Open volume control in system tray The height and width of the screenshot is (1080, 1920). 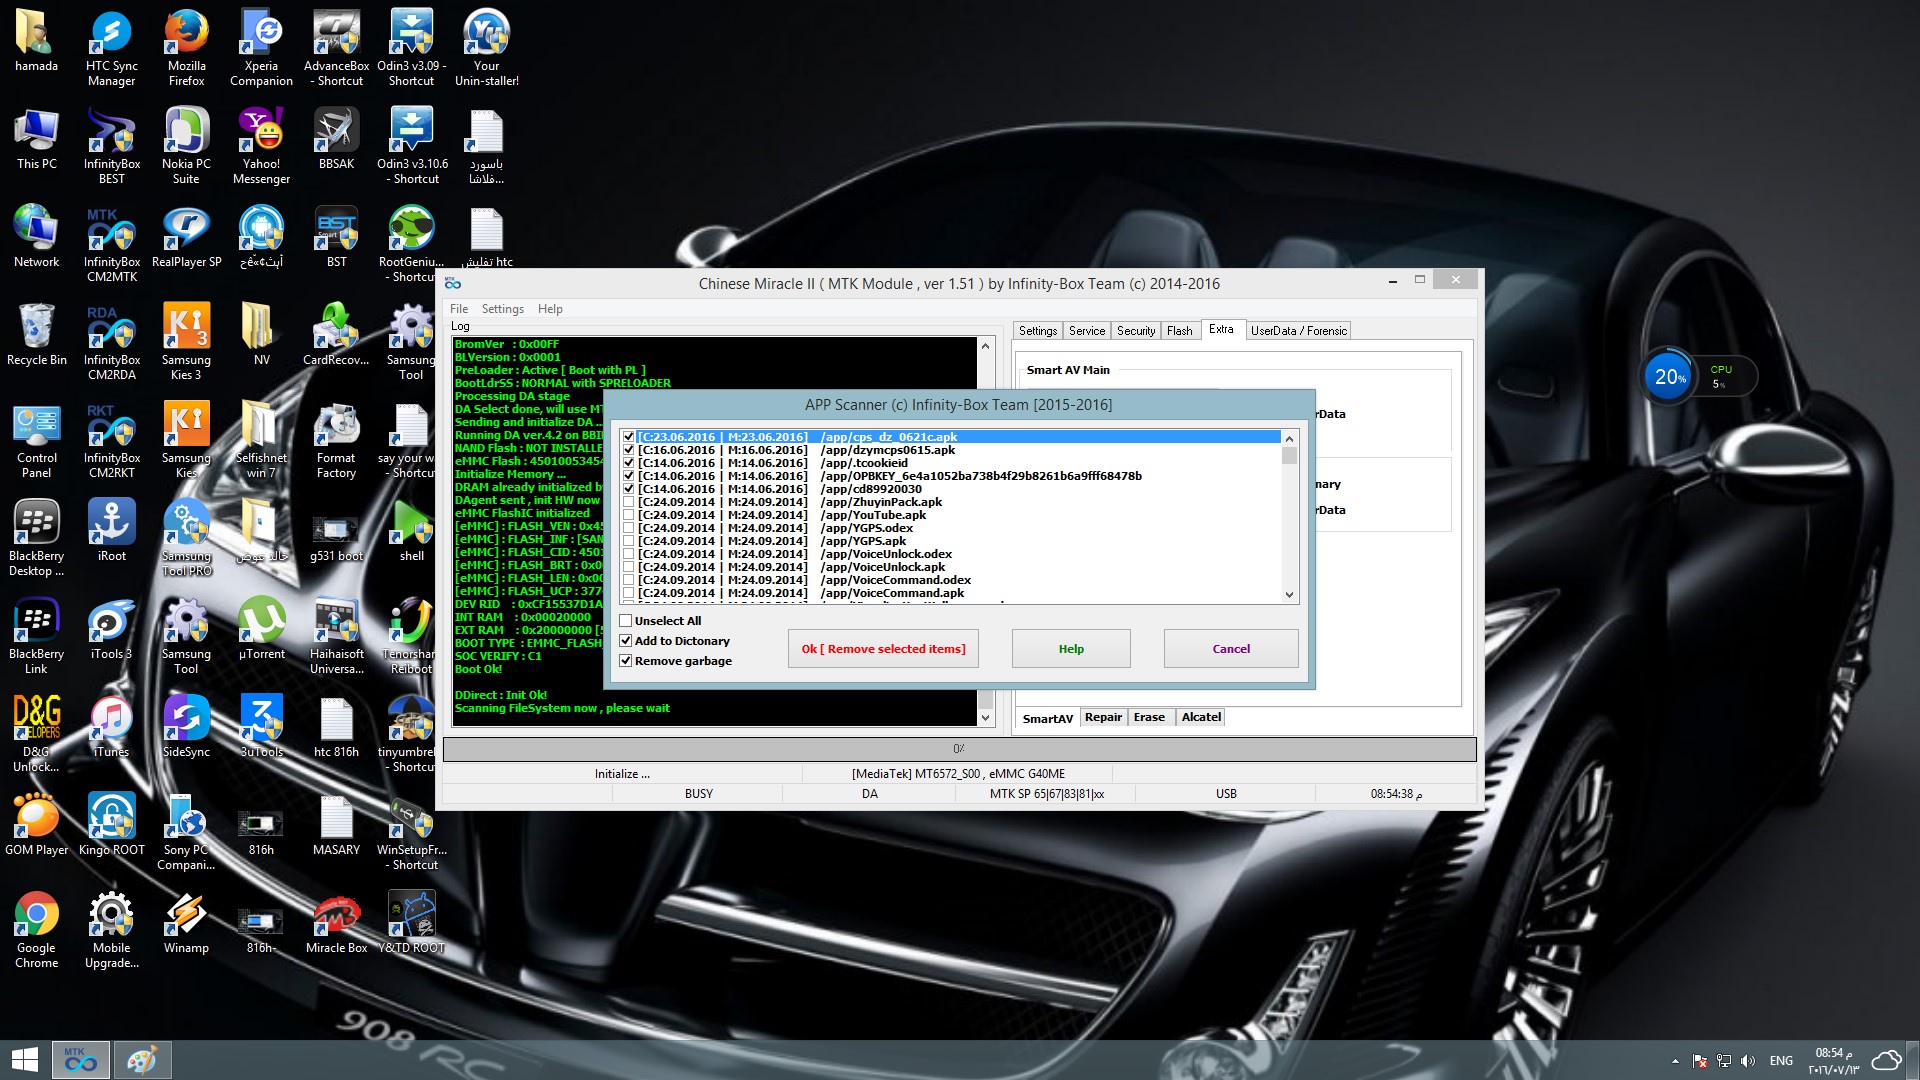click(x=1747, y=1061)
